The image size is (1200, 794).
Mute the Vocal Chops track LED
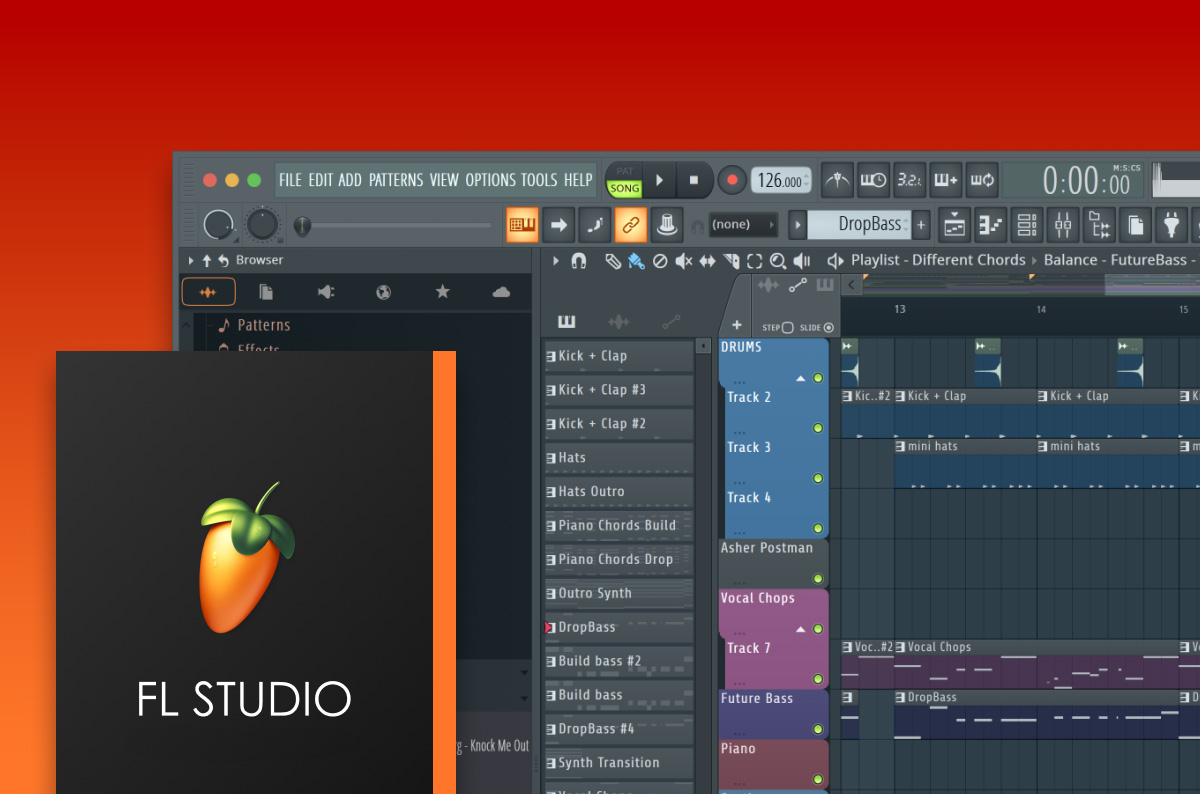click(817, 629)
